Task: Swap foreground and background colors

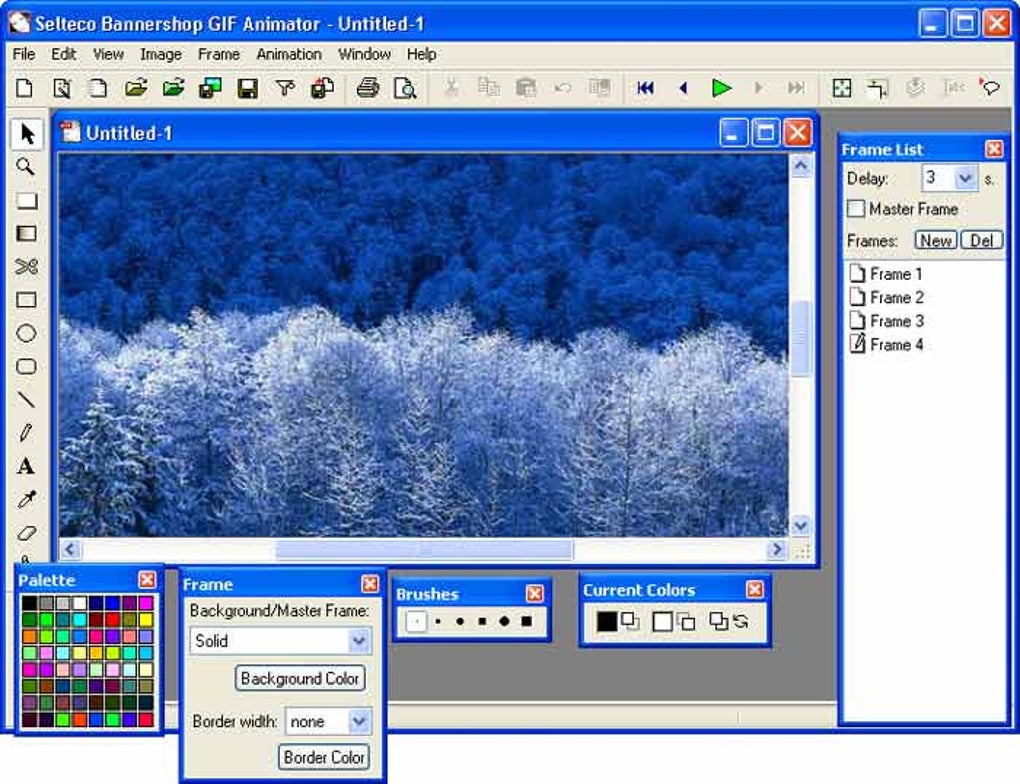Action: point(741,621)
